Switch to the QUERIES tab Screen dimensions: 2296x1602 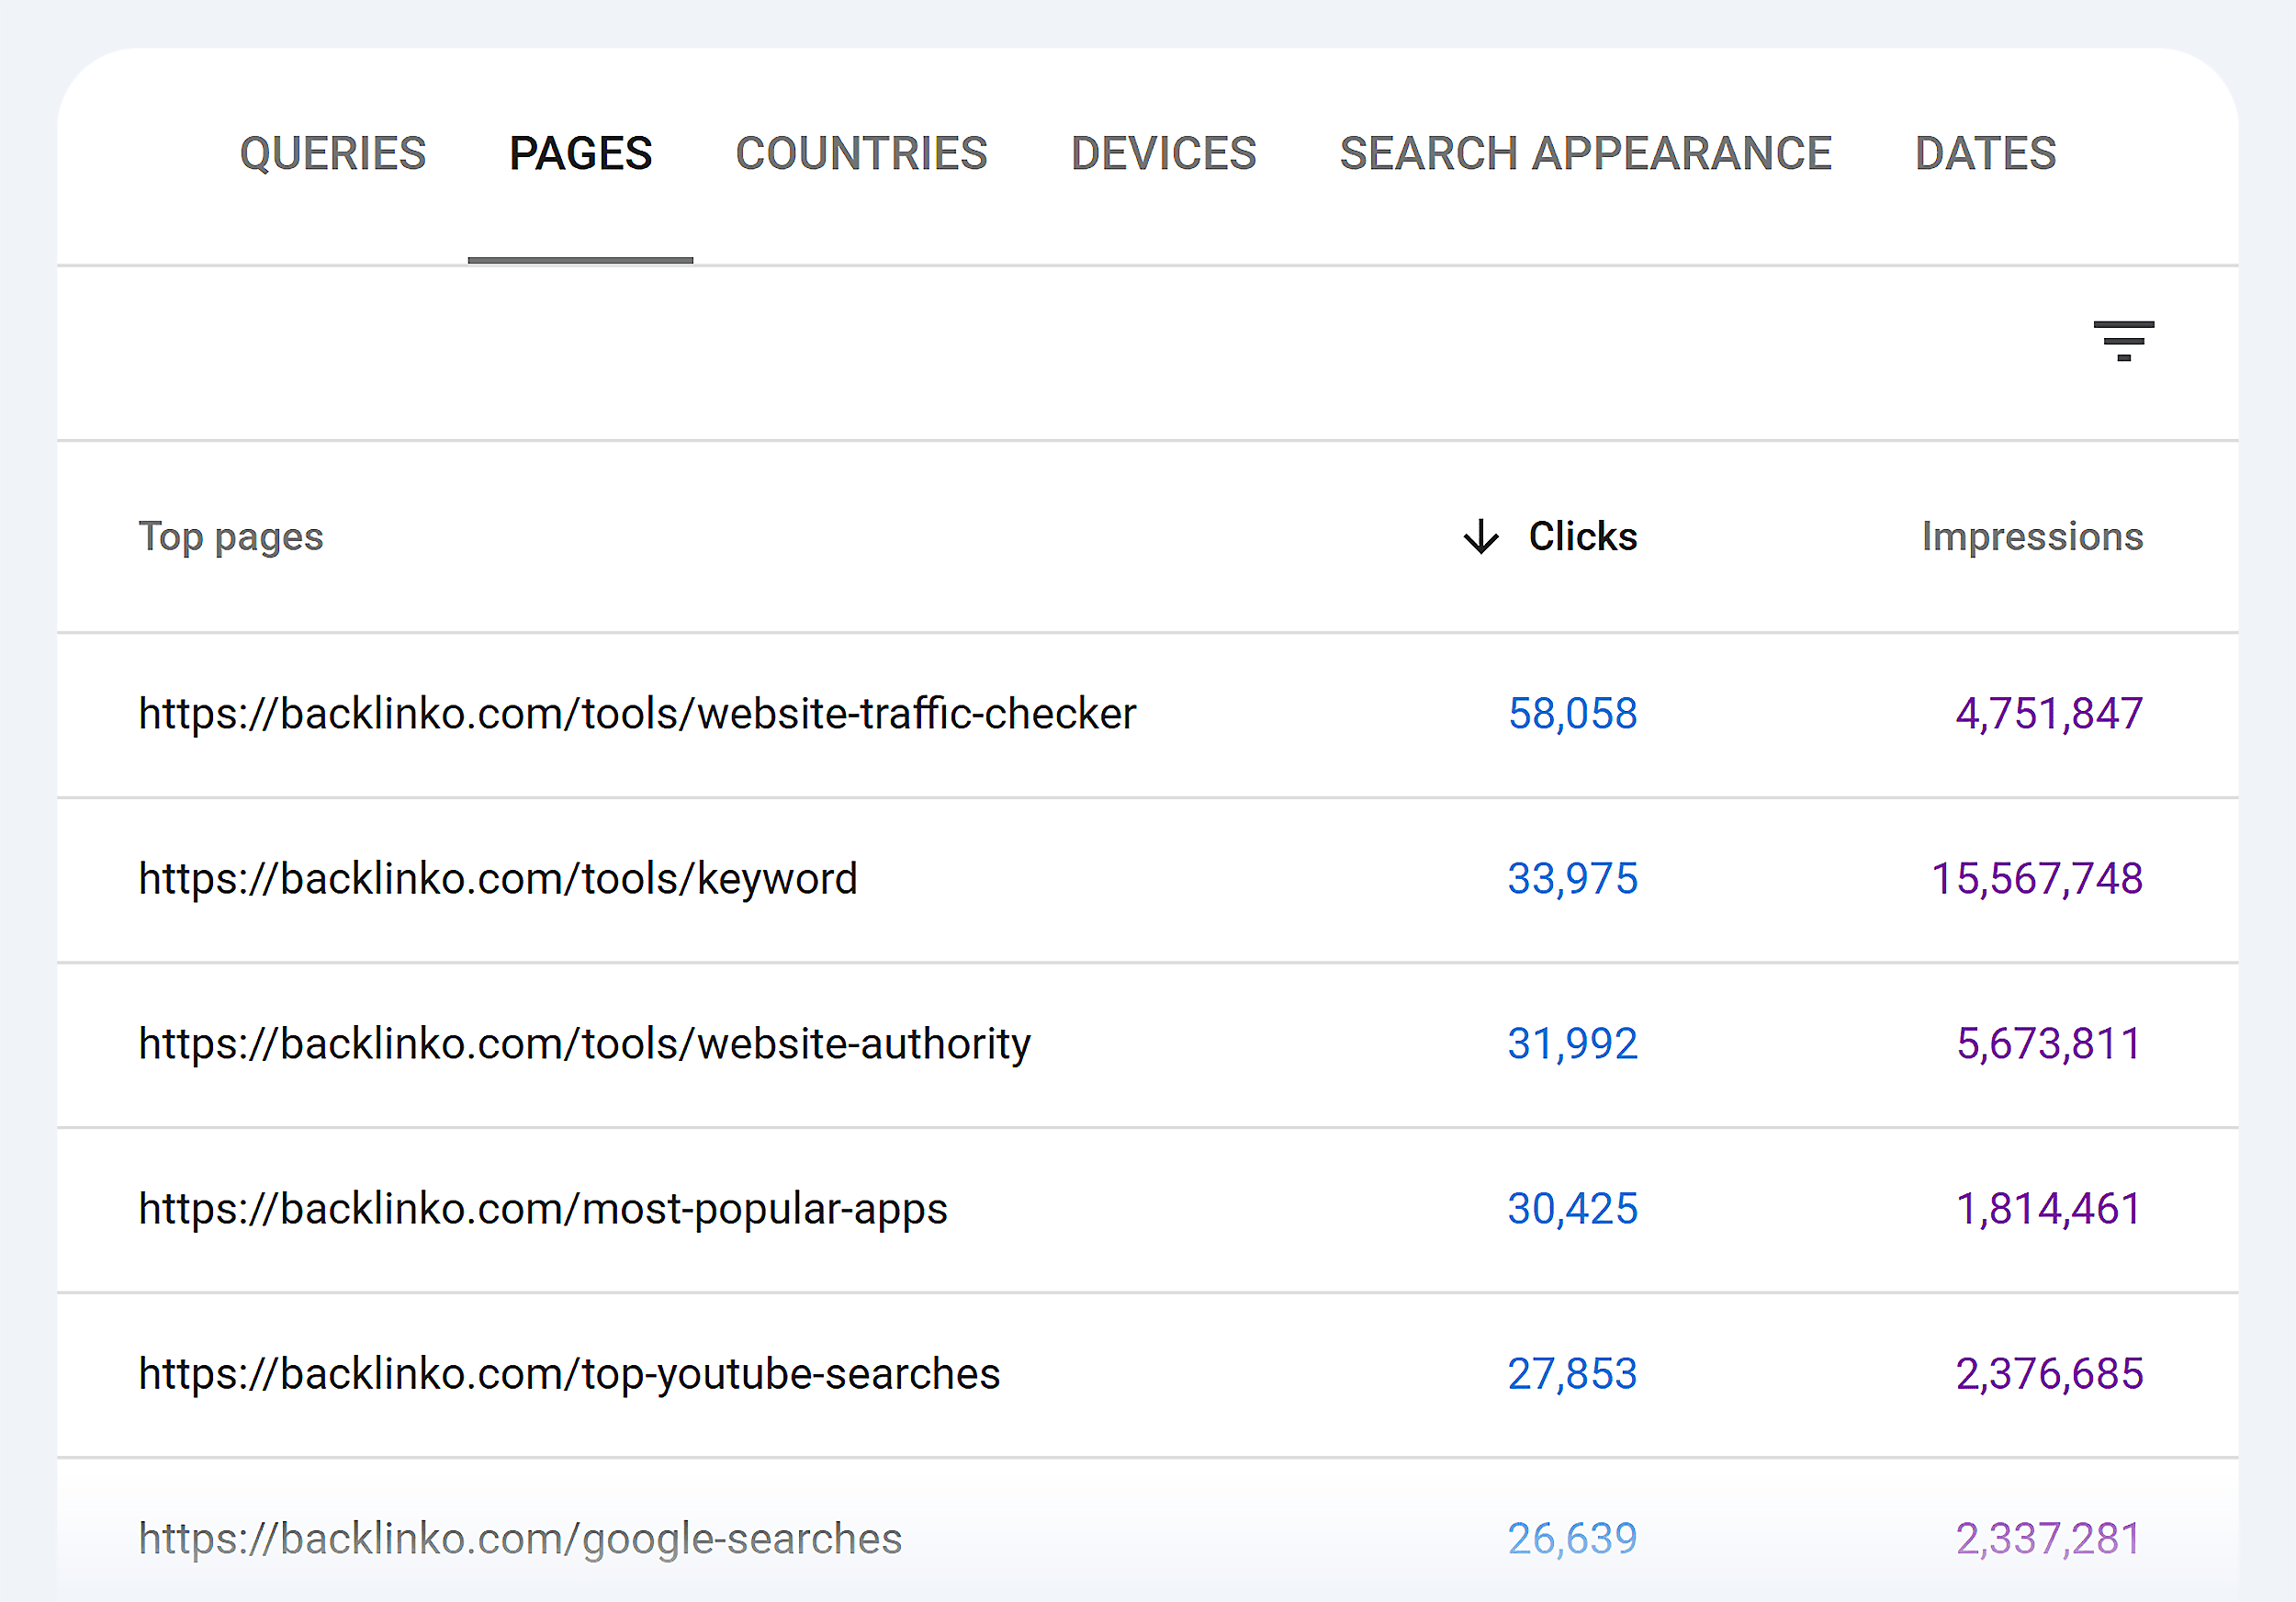333,154
